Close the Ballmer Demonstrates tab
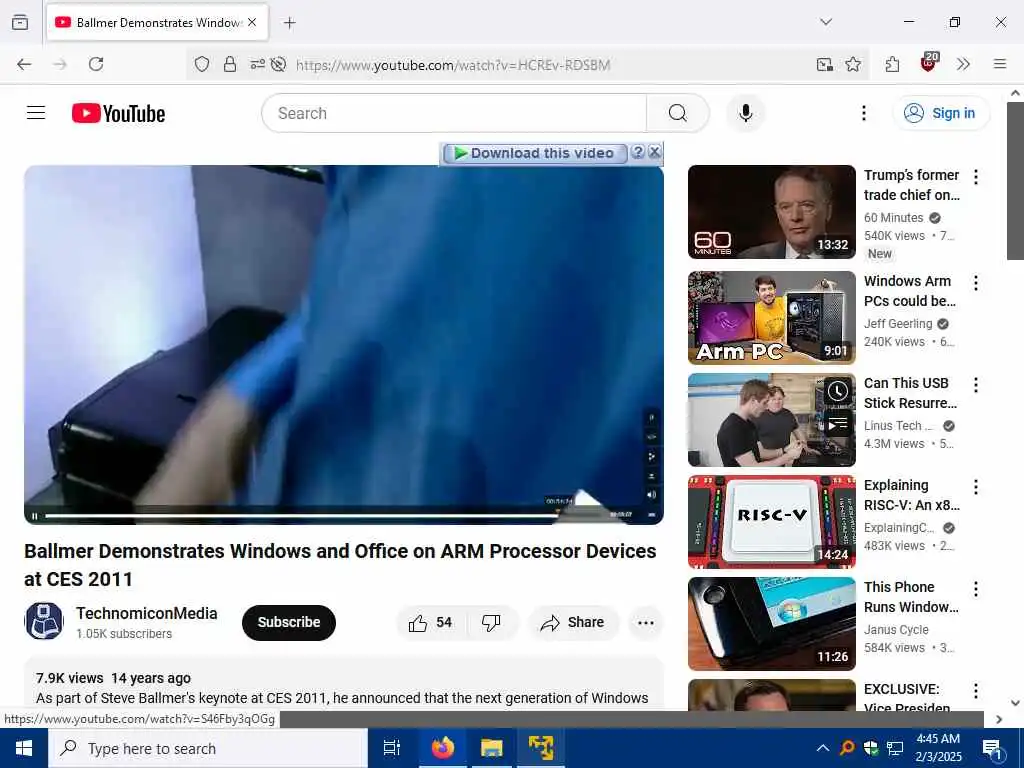The image size is (1024, 768). click(252, 22)
